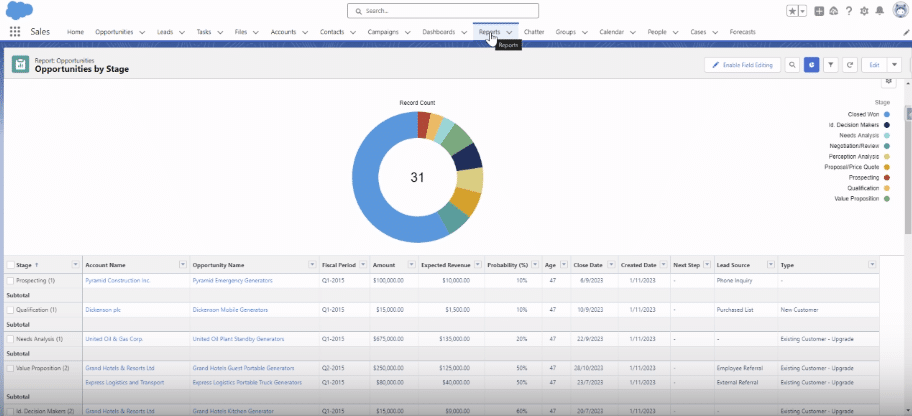Expand more actions beside Edit
The width and height of the screenshot is (912, 416).
click(894, 65)
